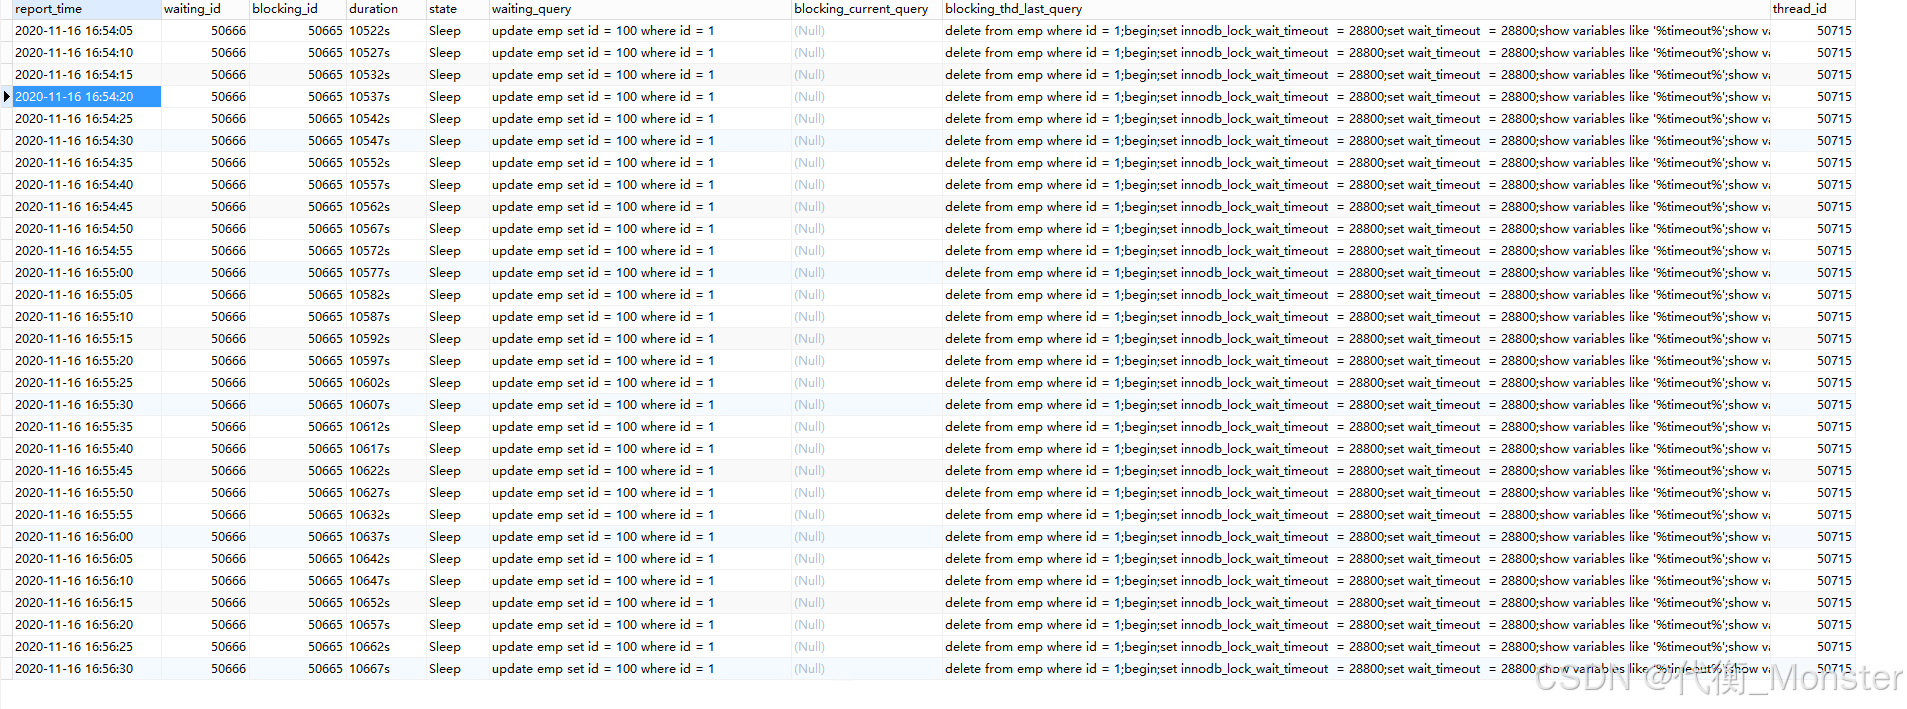Select duration cell 10592s
The image size is (1907, 709).
[x=386, y=339]
